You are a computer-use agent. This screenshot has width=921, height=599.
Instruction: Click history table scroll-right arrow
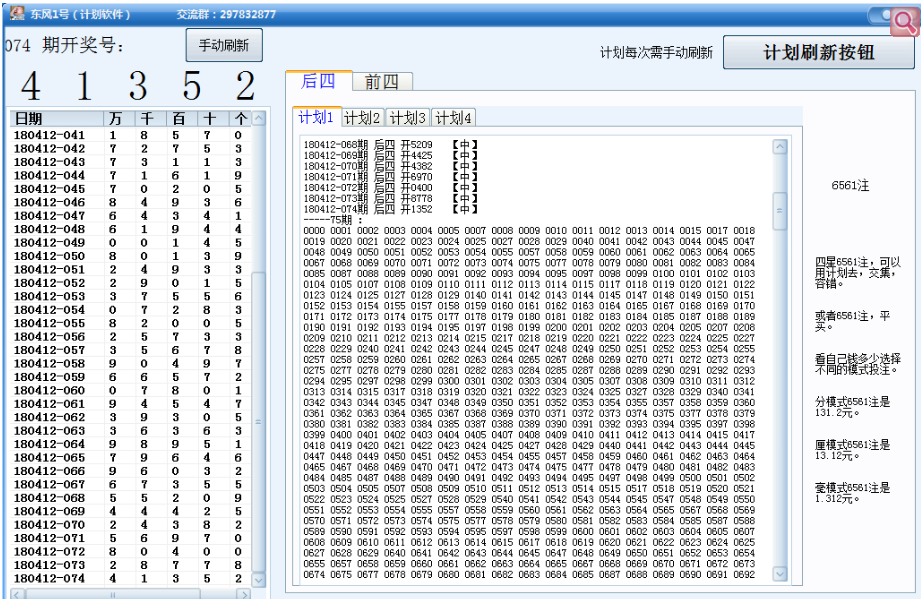pyautogui.click(x=243, y=592)
